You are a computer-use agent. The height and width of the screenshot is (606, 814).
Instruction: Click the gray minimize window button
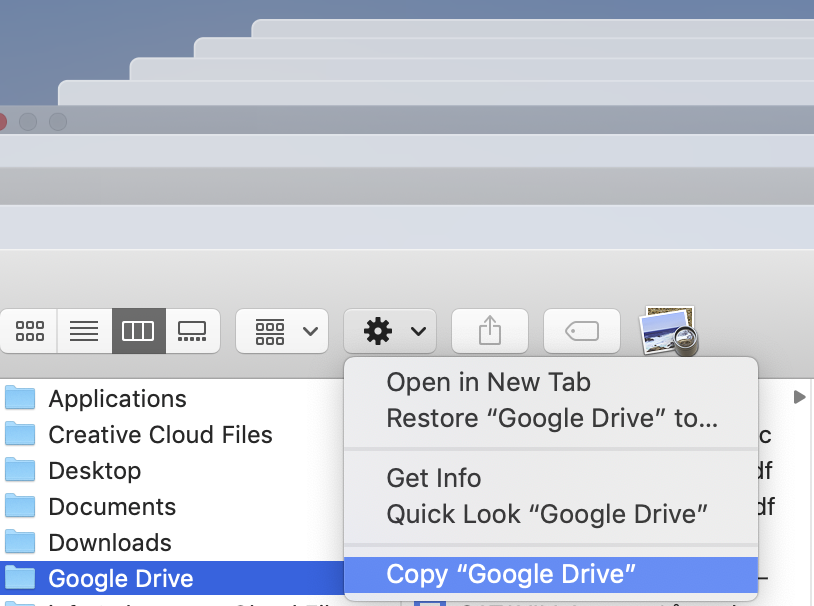[28, 122]
